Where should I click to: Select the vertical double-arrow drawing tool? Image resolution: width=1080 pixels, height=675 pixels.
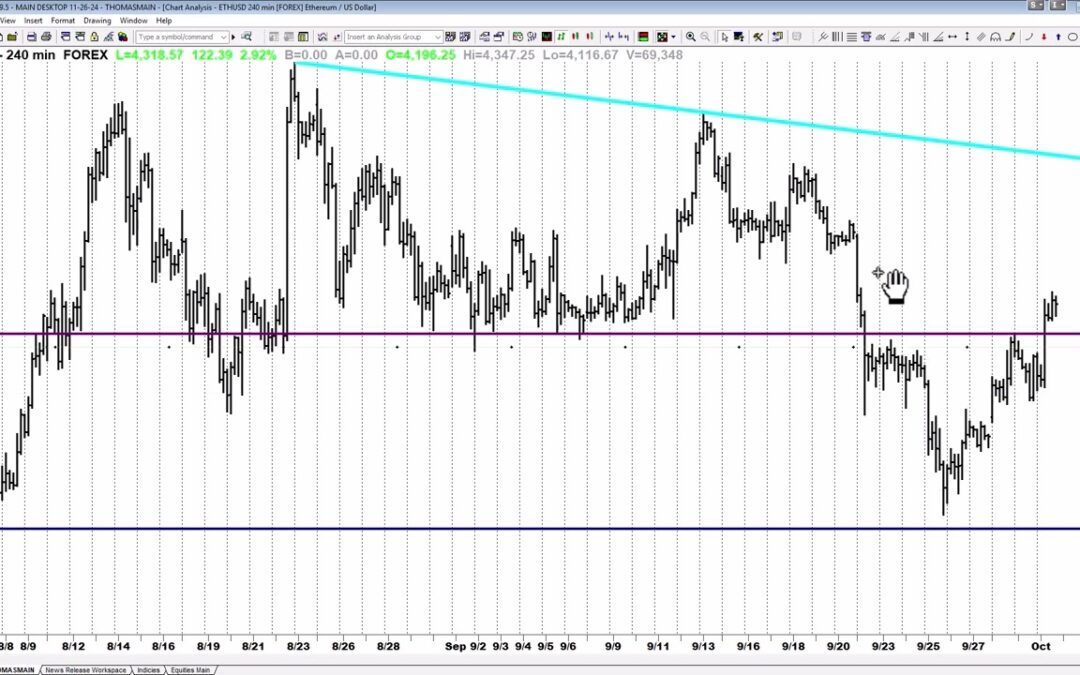click(967, 37)
